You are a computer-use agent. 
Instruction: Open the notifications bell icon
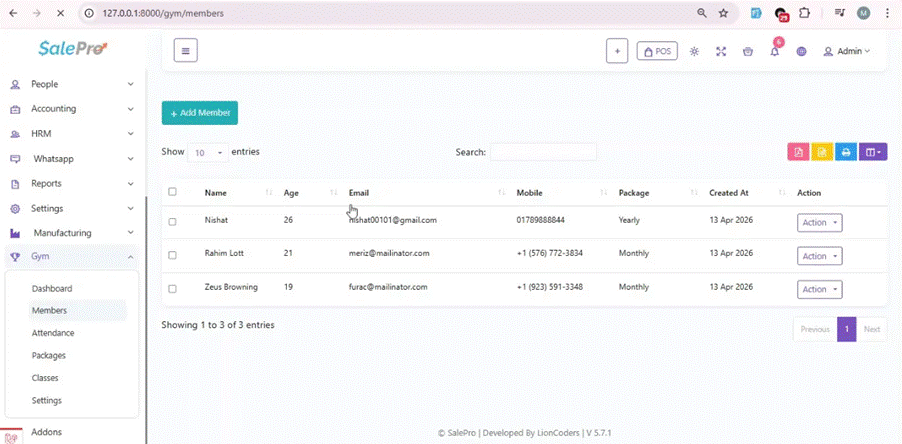(774, 51)
